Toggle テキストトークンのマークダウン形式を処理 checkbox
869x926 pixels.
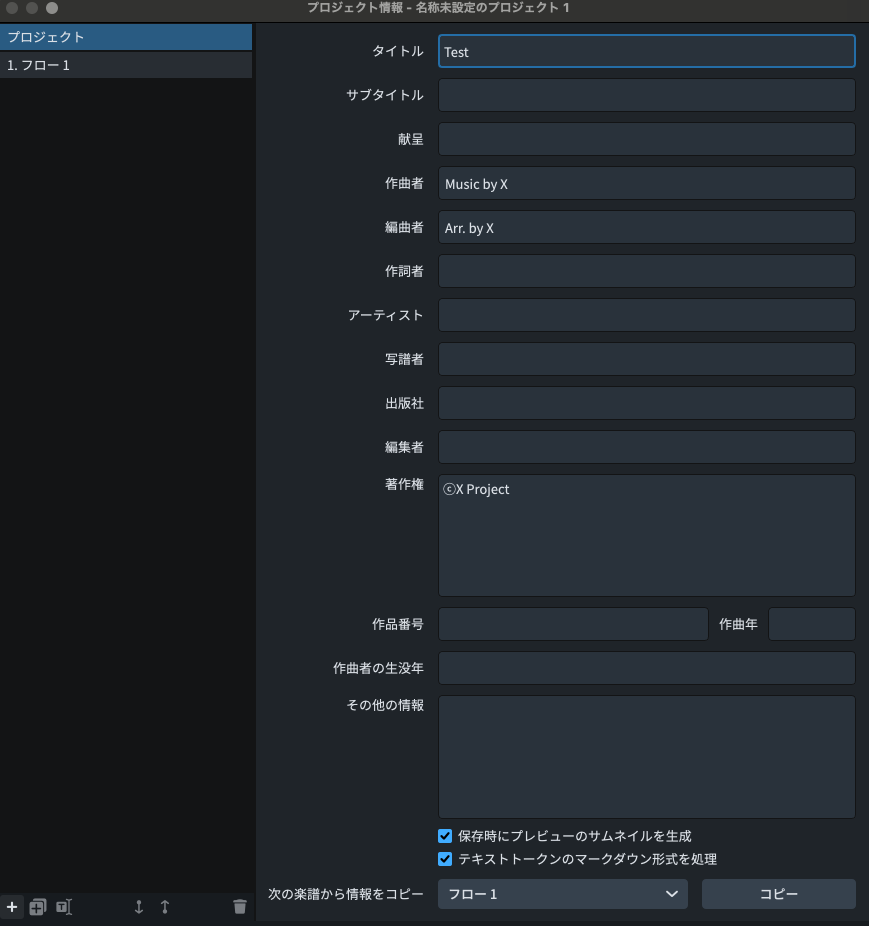click(446, 859)
